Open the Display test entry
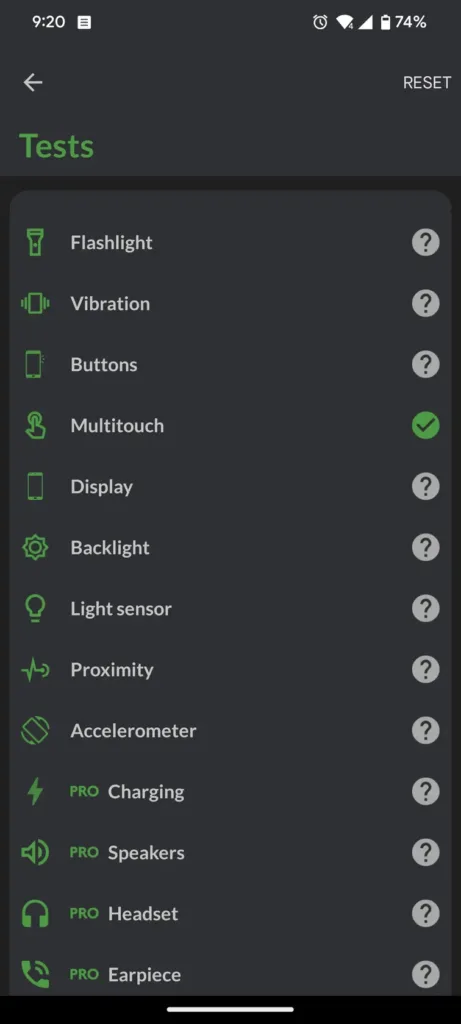This screenshot has height=1024, width=461. tap(230, 487)
